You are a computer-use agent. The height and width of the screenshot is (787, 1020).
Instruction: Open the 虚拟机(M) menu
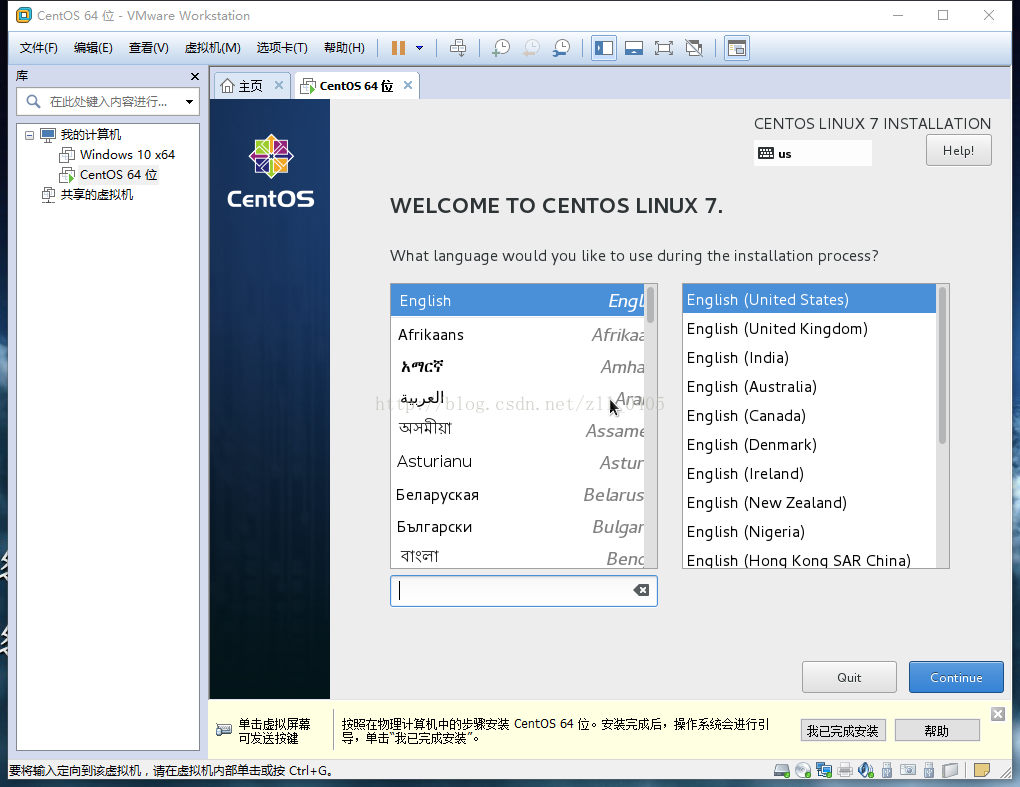(x=213, y=47)
